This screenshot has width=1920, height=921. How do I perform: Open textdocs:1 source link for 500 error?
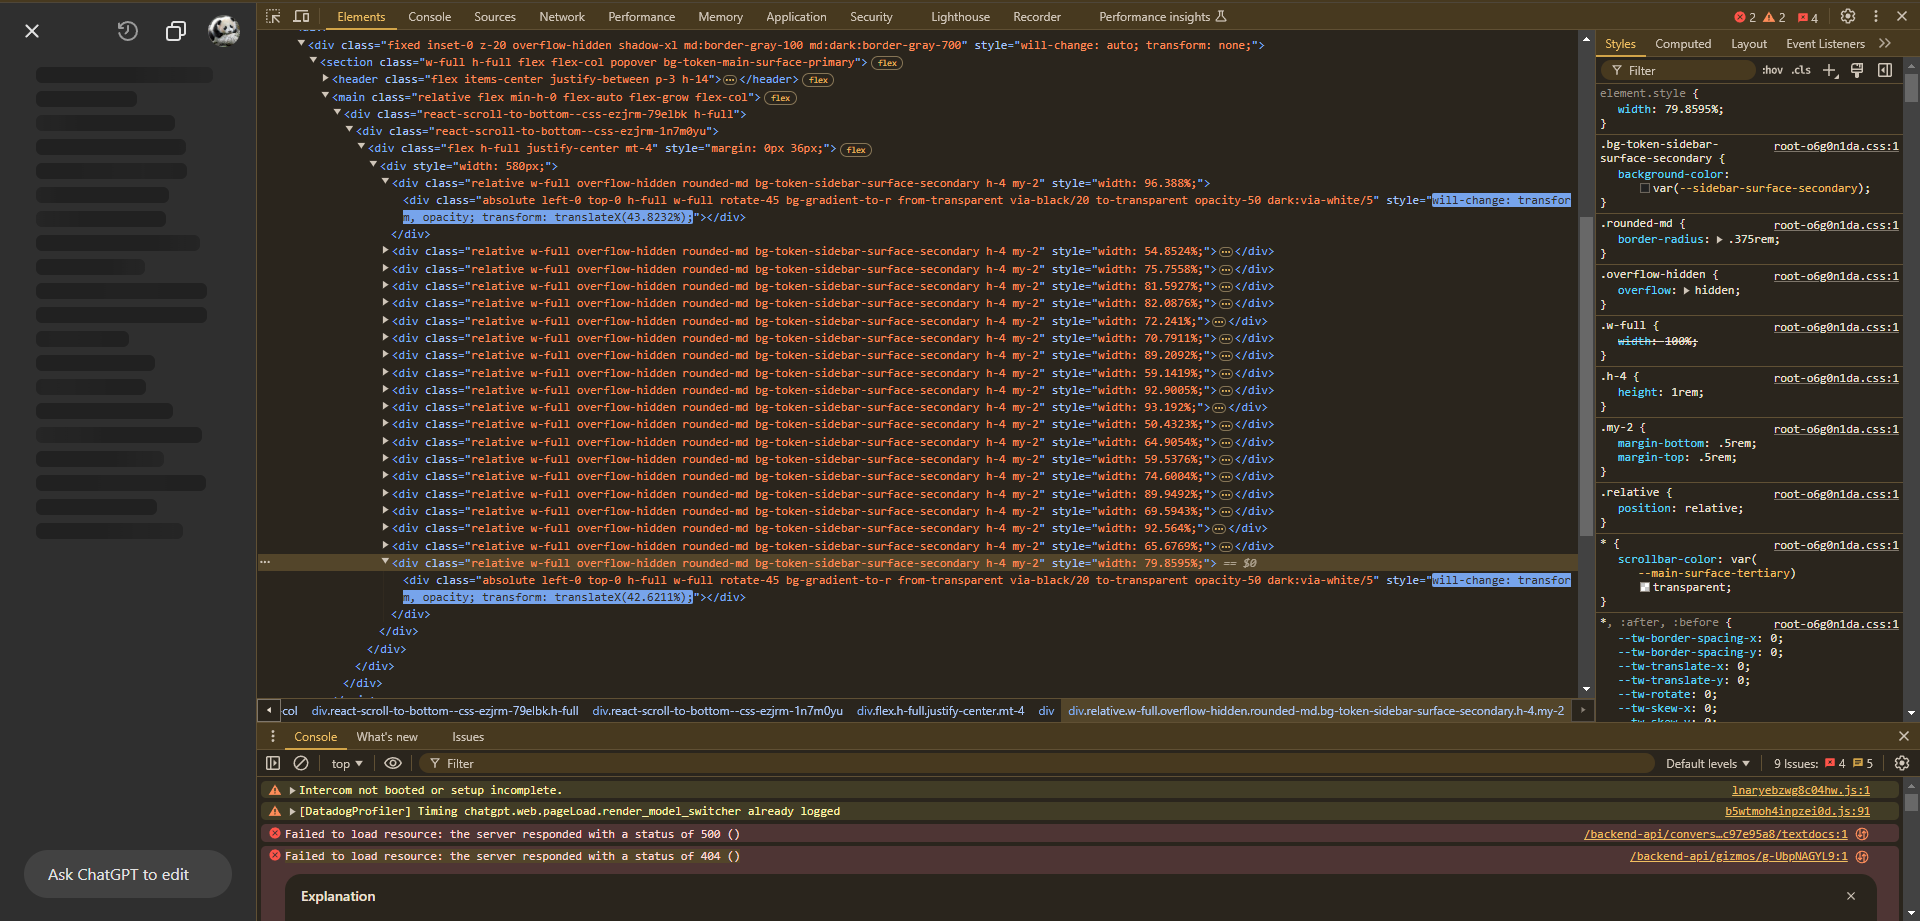1716,834
